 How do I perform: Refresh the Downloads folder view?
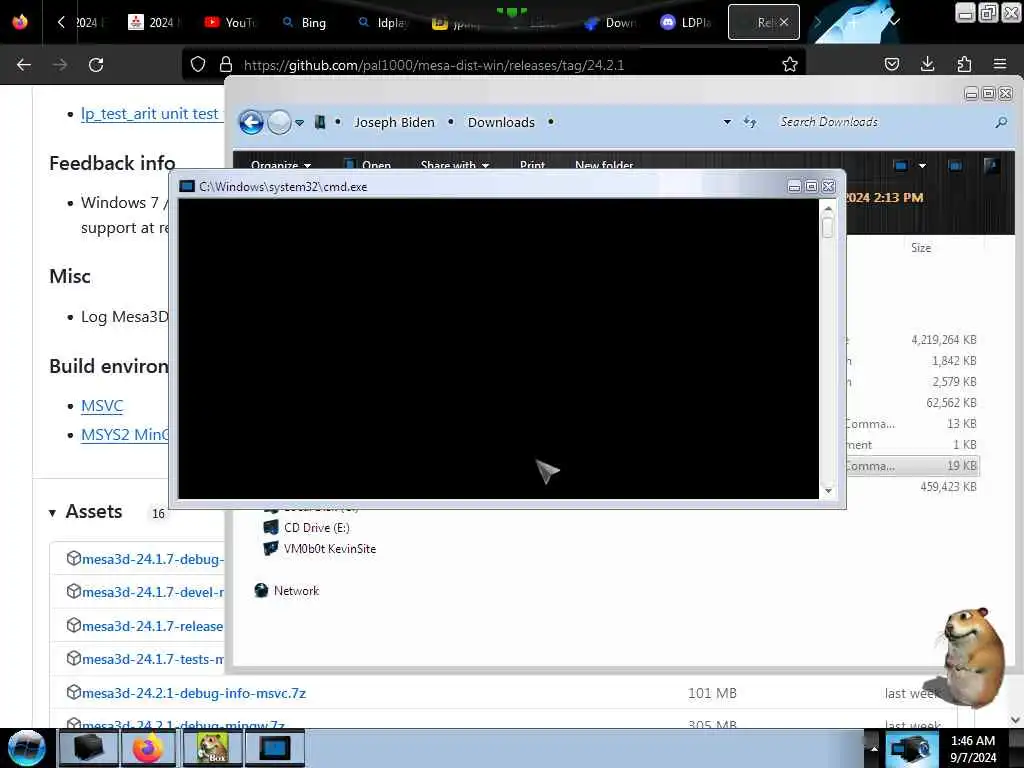[x=750, y=122]
